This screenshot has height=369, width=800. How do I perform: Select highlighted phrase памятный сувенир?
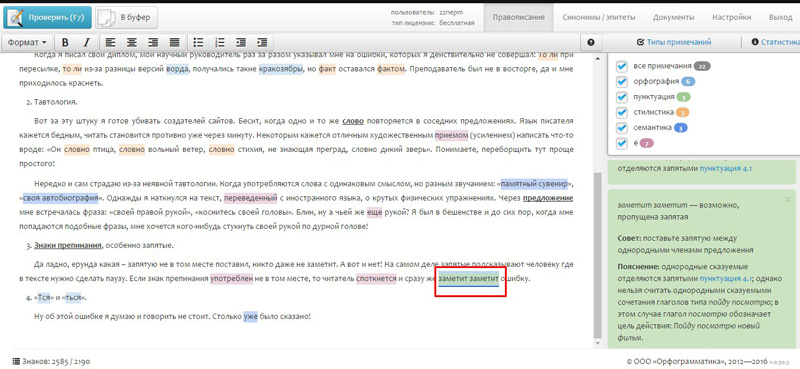pyautogui.click(x=534, y=184)
